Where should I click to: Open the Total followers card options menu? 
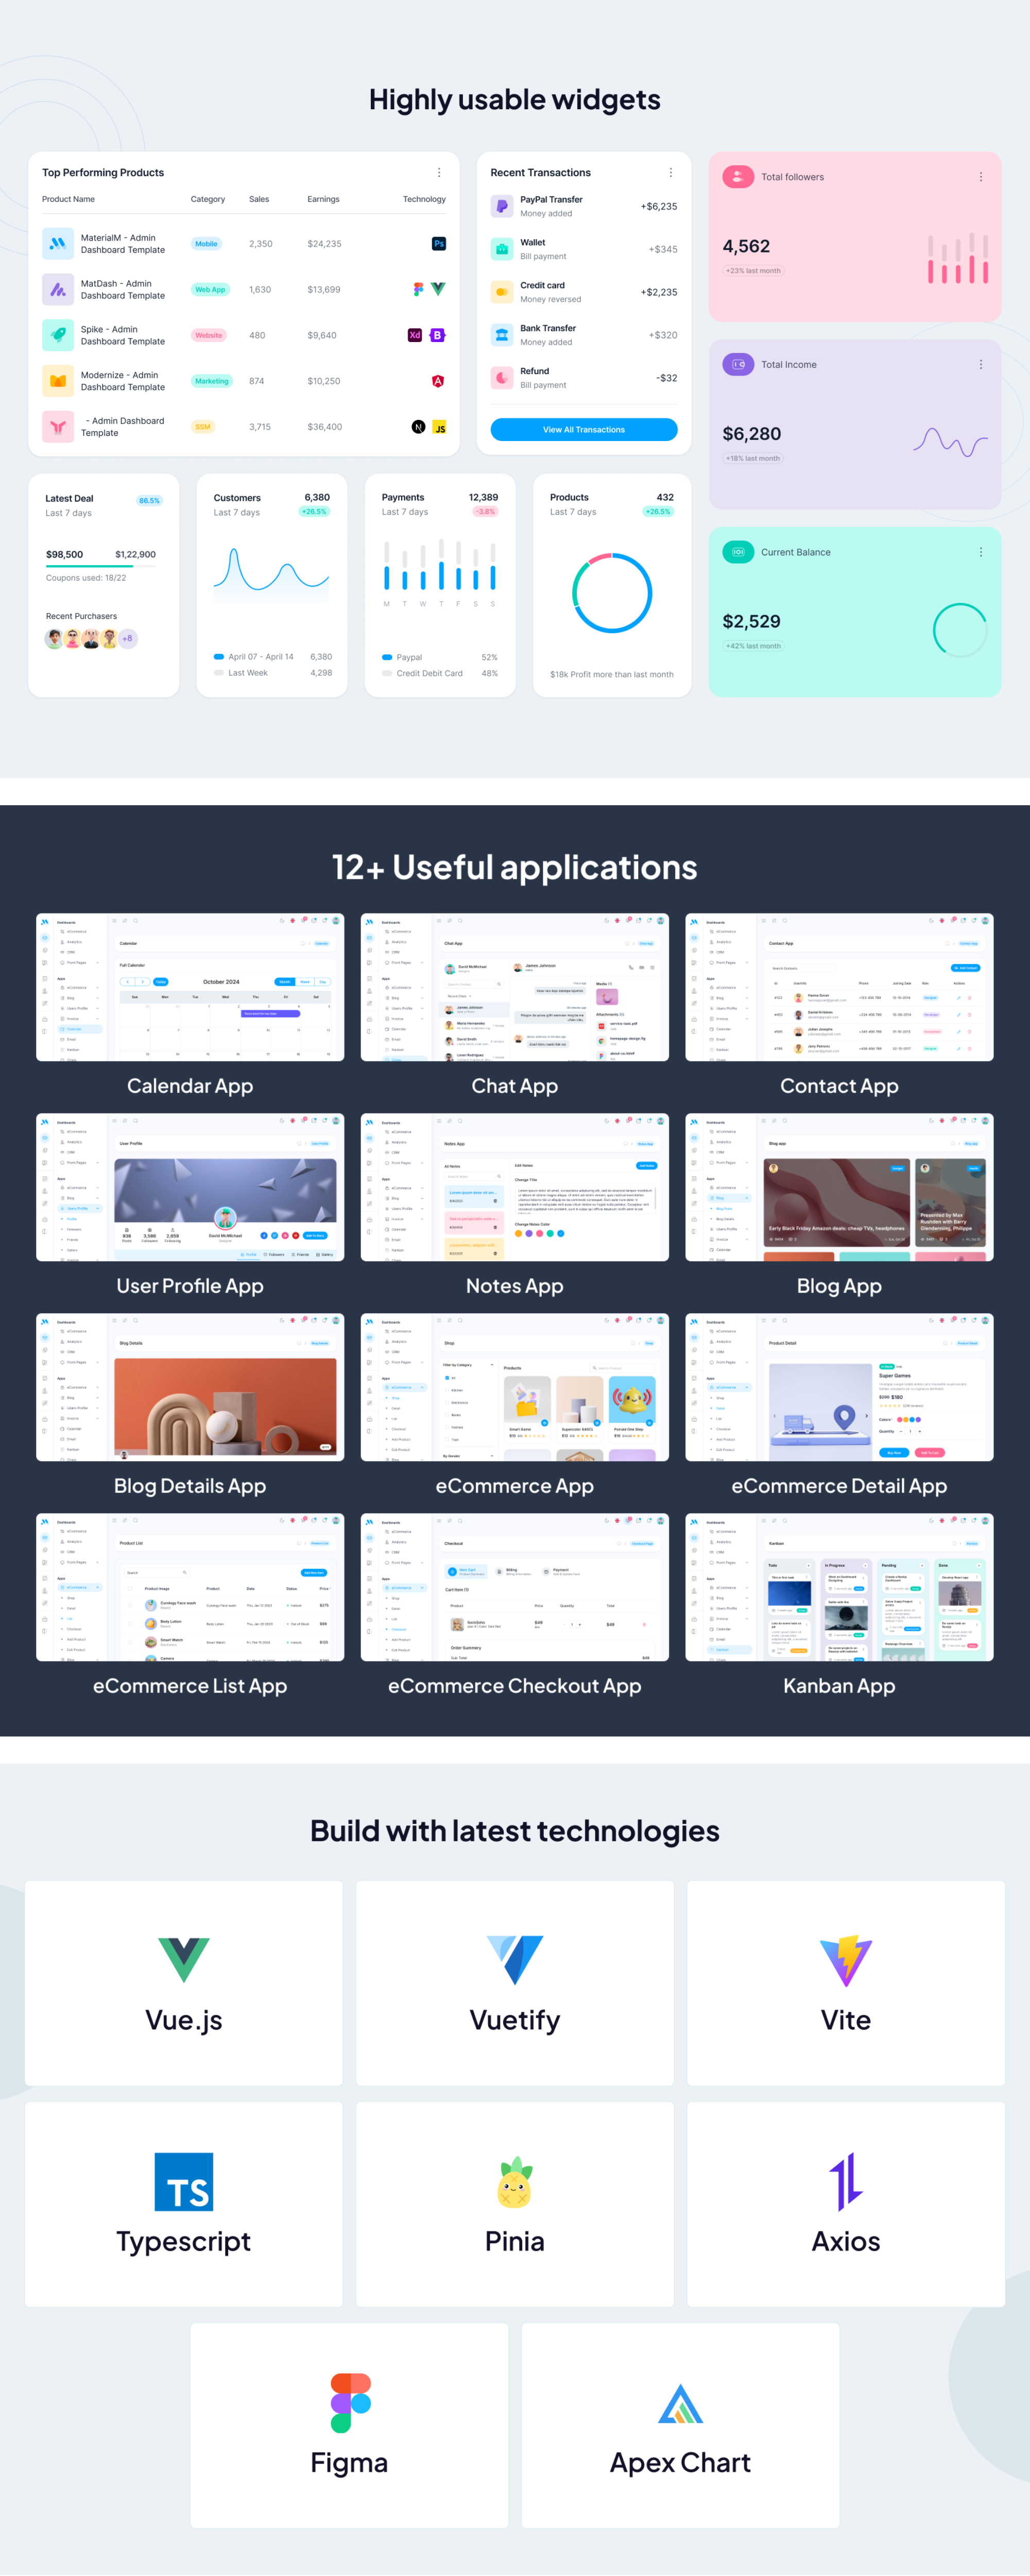click(980, 176)
